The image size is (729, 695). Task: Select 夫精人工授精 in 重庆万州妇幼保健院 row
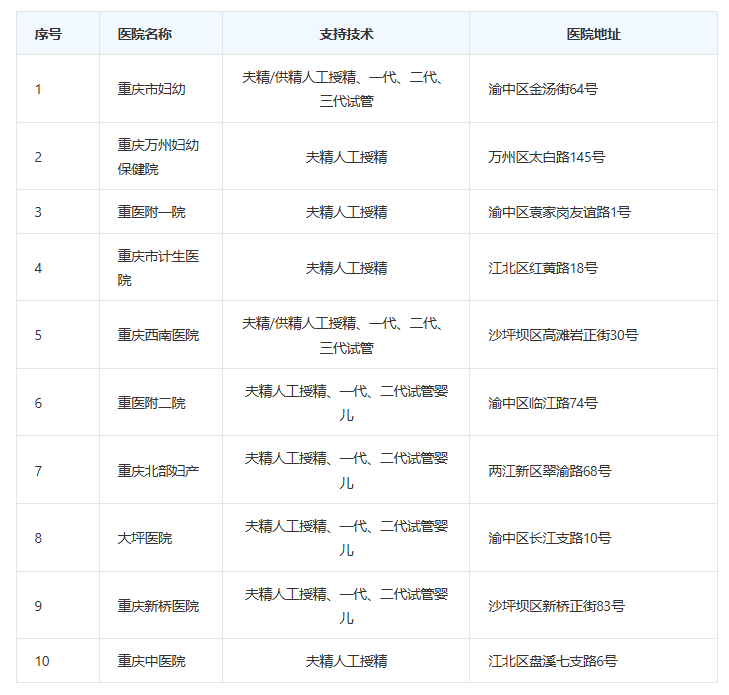pos(346,157)
